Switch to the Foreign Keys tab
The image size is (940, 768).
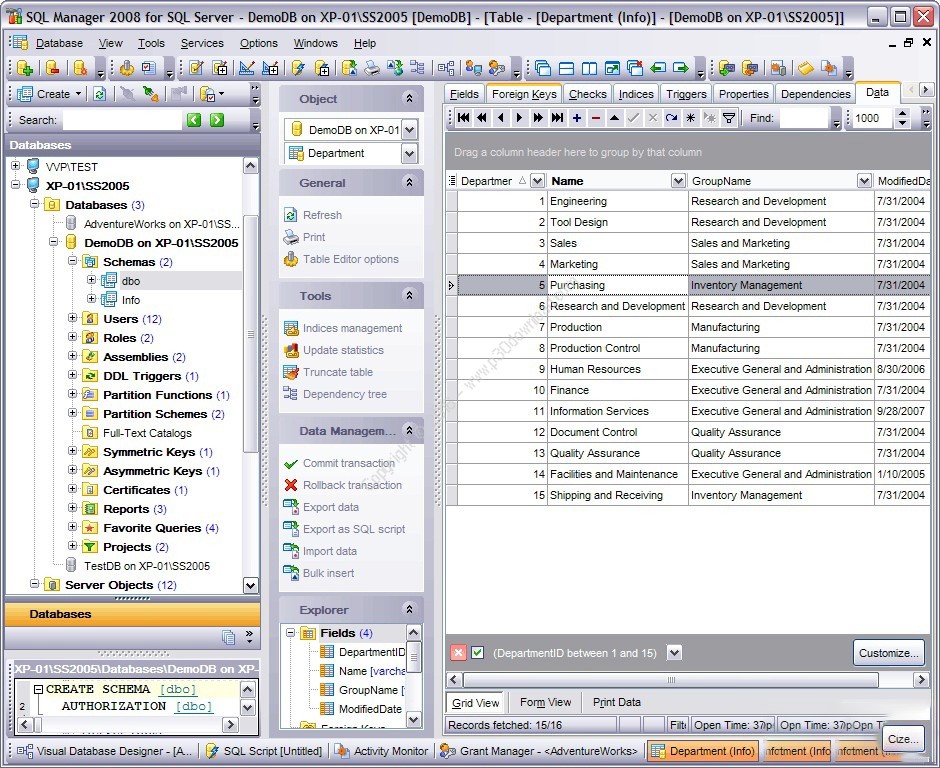524,94
